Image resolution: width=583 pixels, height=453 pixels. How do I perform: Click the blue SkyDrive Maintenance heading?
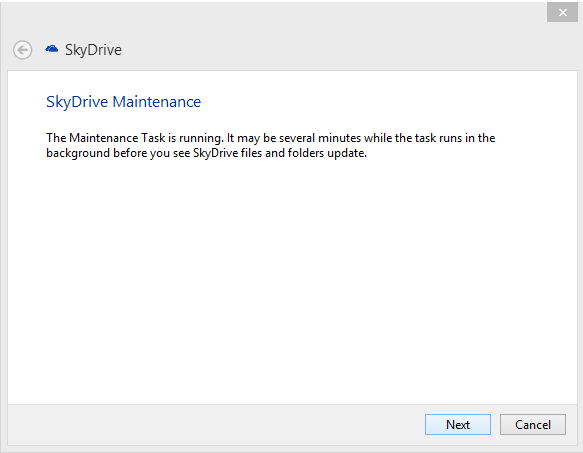coord(123,102)
